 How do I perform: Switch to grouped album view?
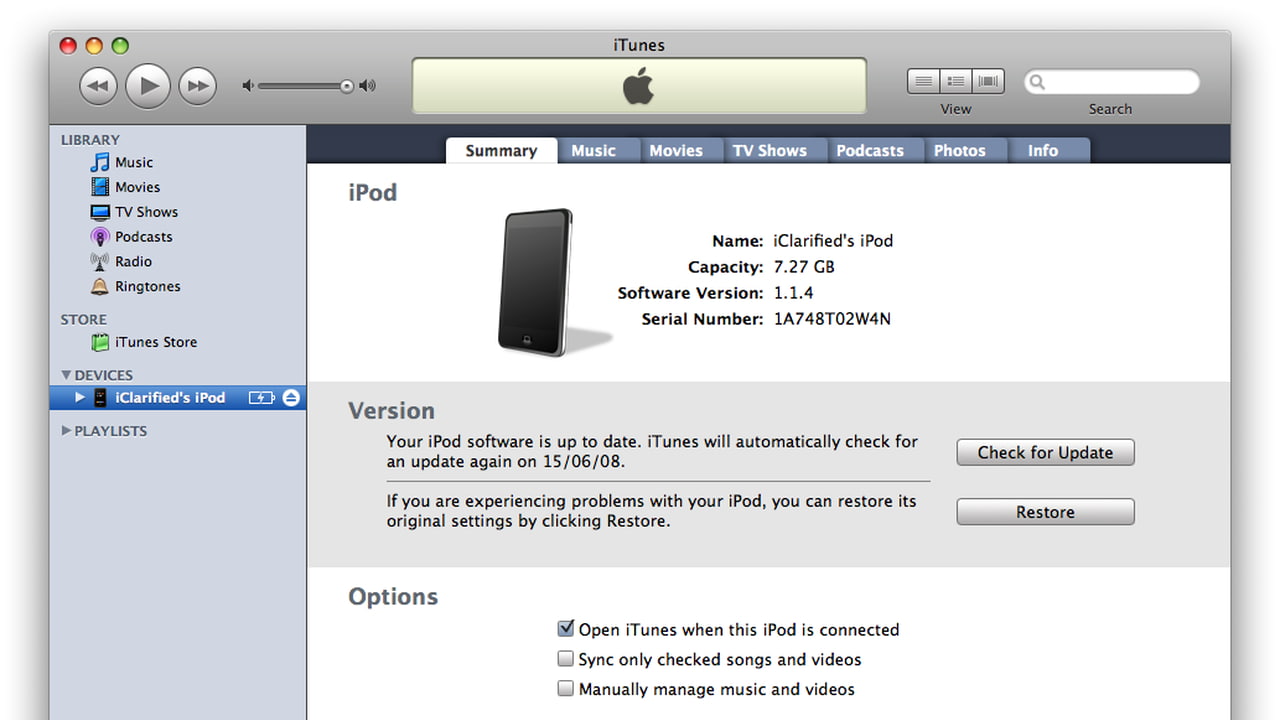coord(955,81)
